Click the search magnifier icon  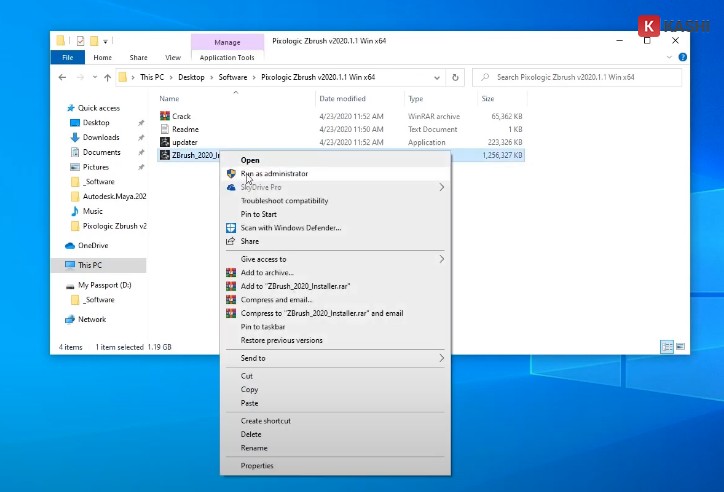(485, 78)
